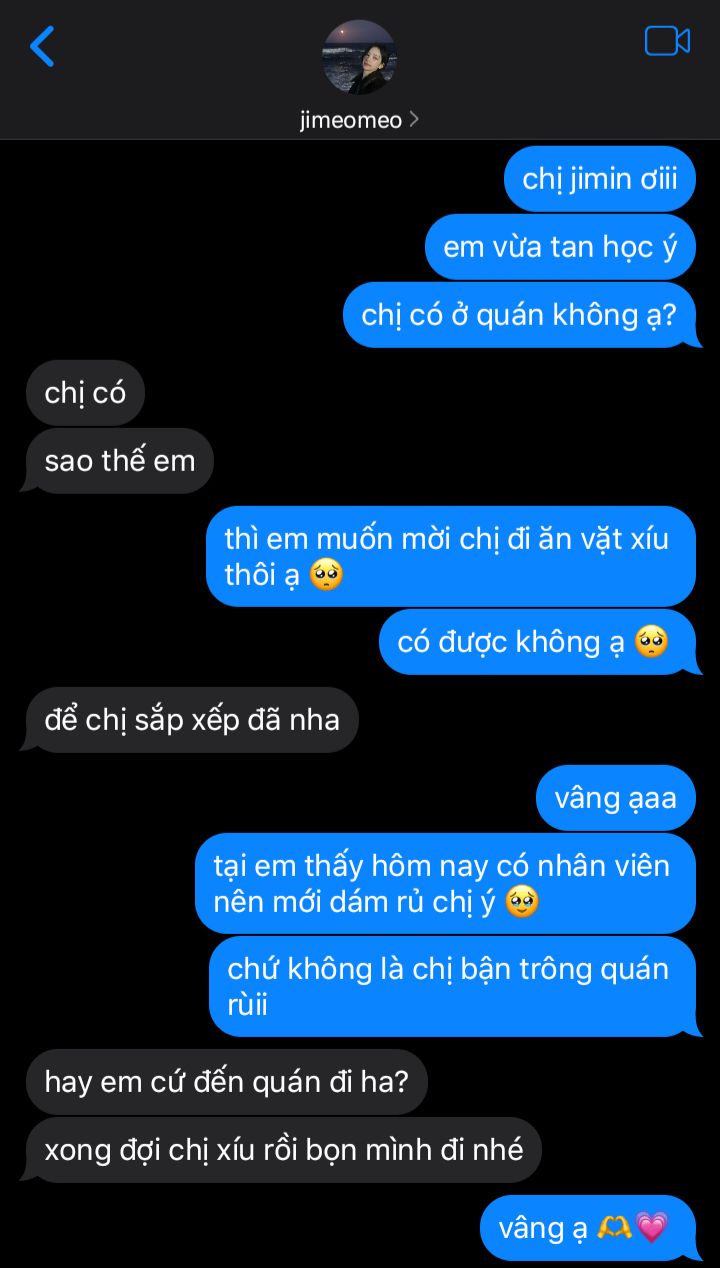Tap the blue bubble "vâng ạaa"

pyautogui.click(x=616, y=798)
